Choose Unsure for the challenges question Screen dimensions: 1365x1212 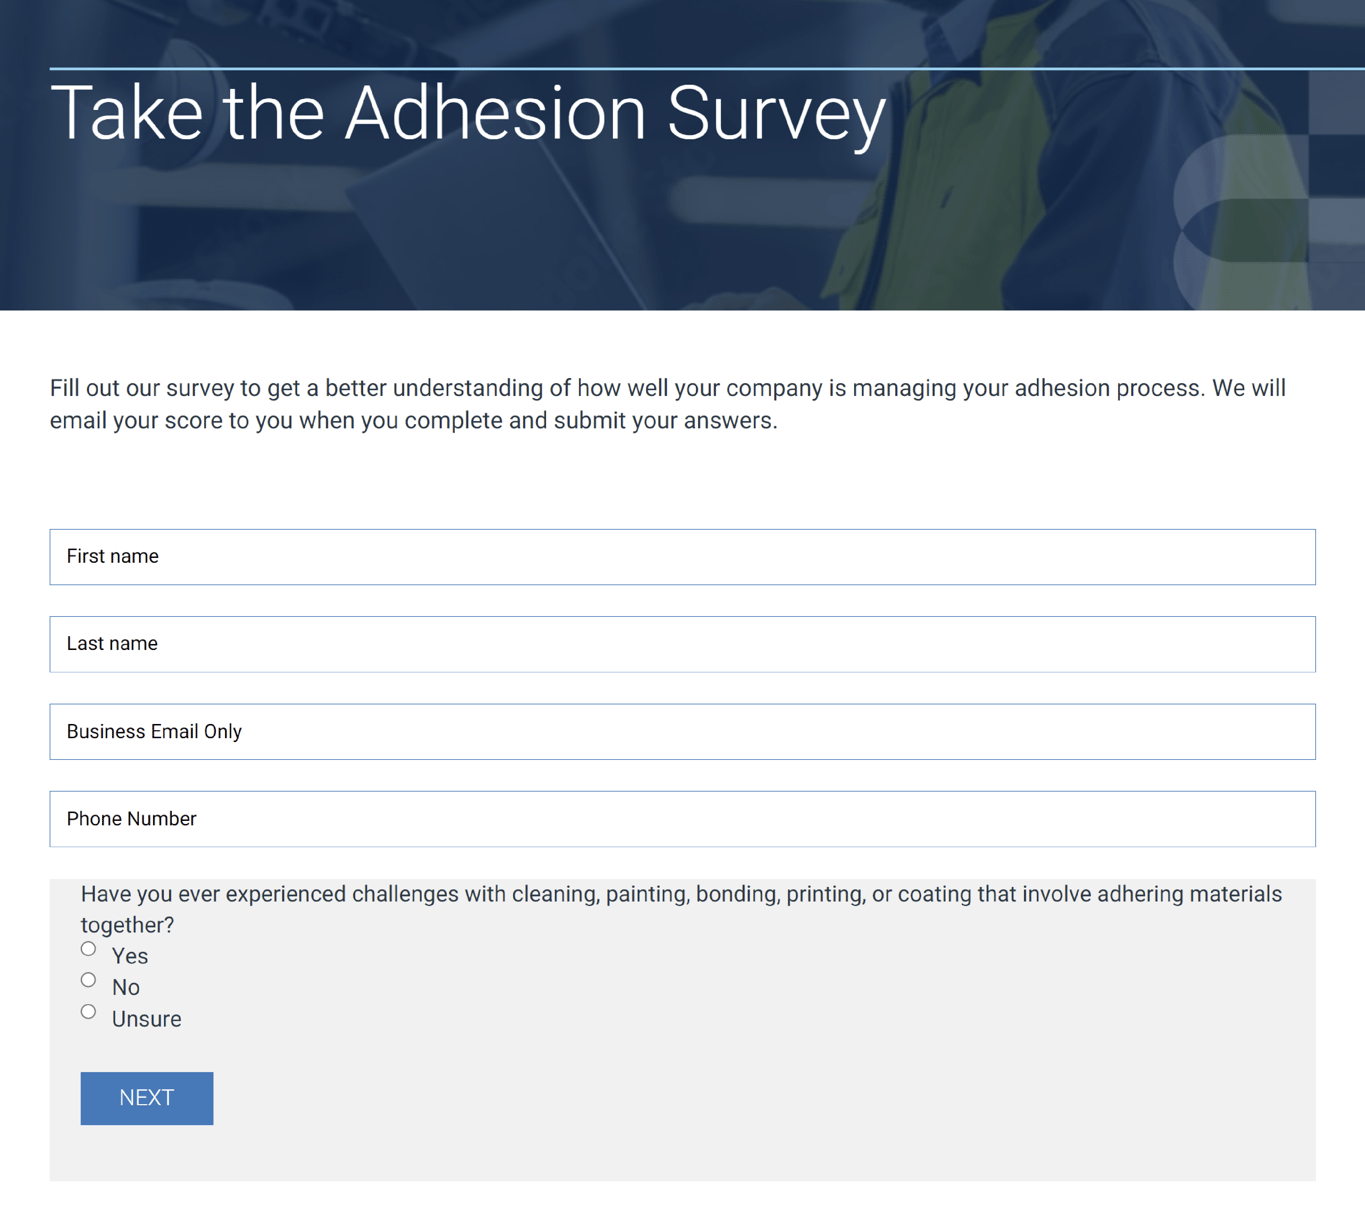88,1012
